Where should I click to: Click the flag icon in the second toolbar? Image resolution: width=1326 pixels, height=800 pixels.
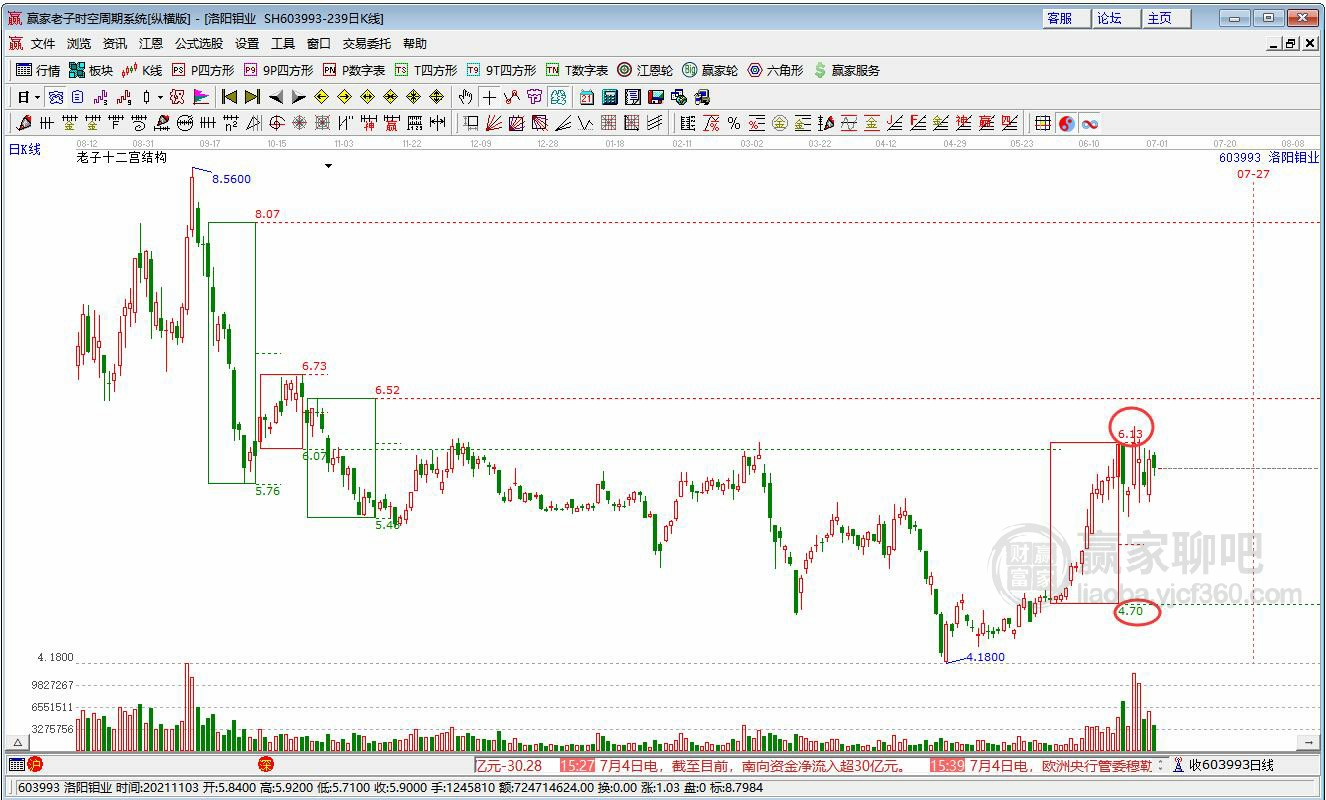[201, 97]
